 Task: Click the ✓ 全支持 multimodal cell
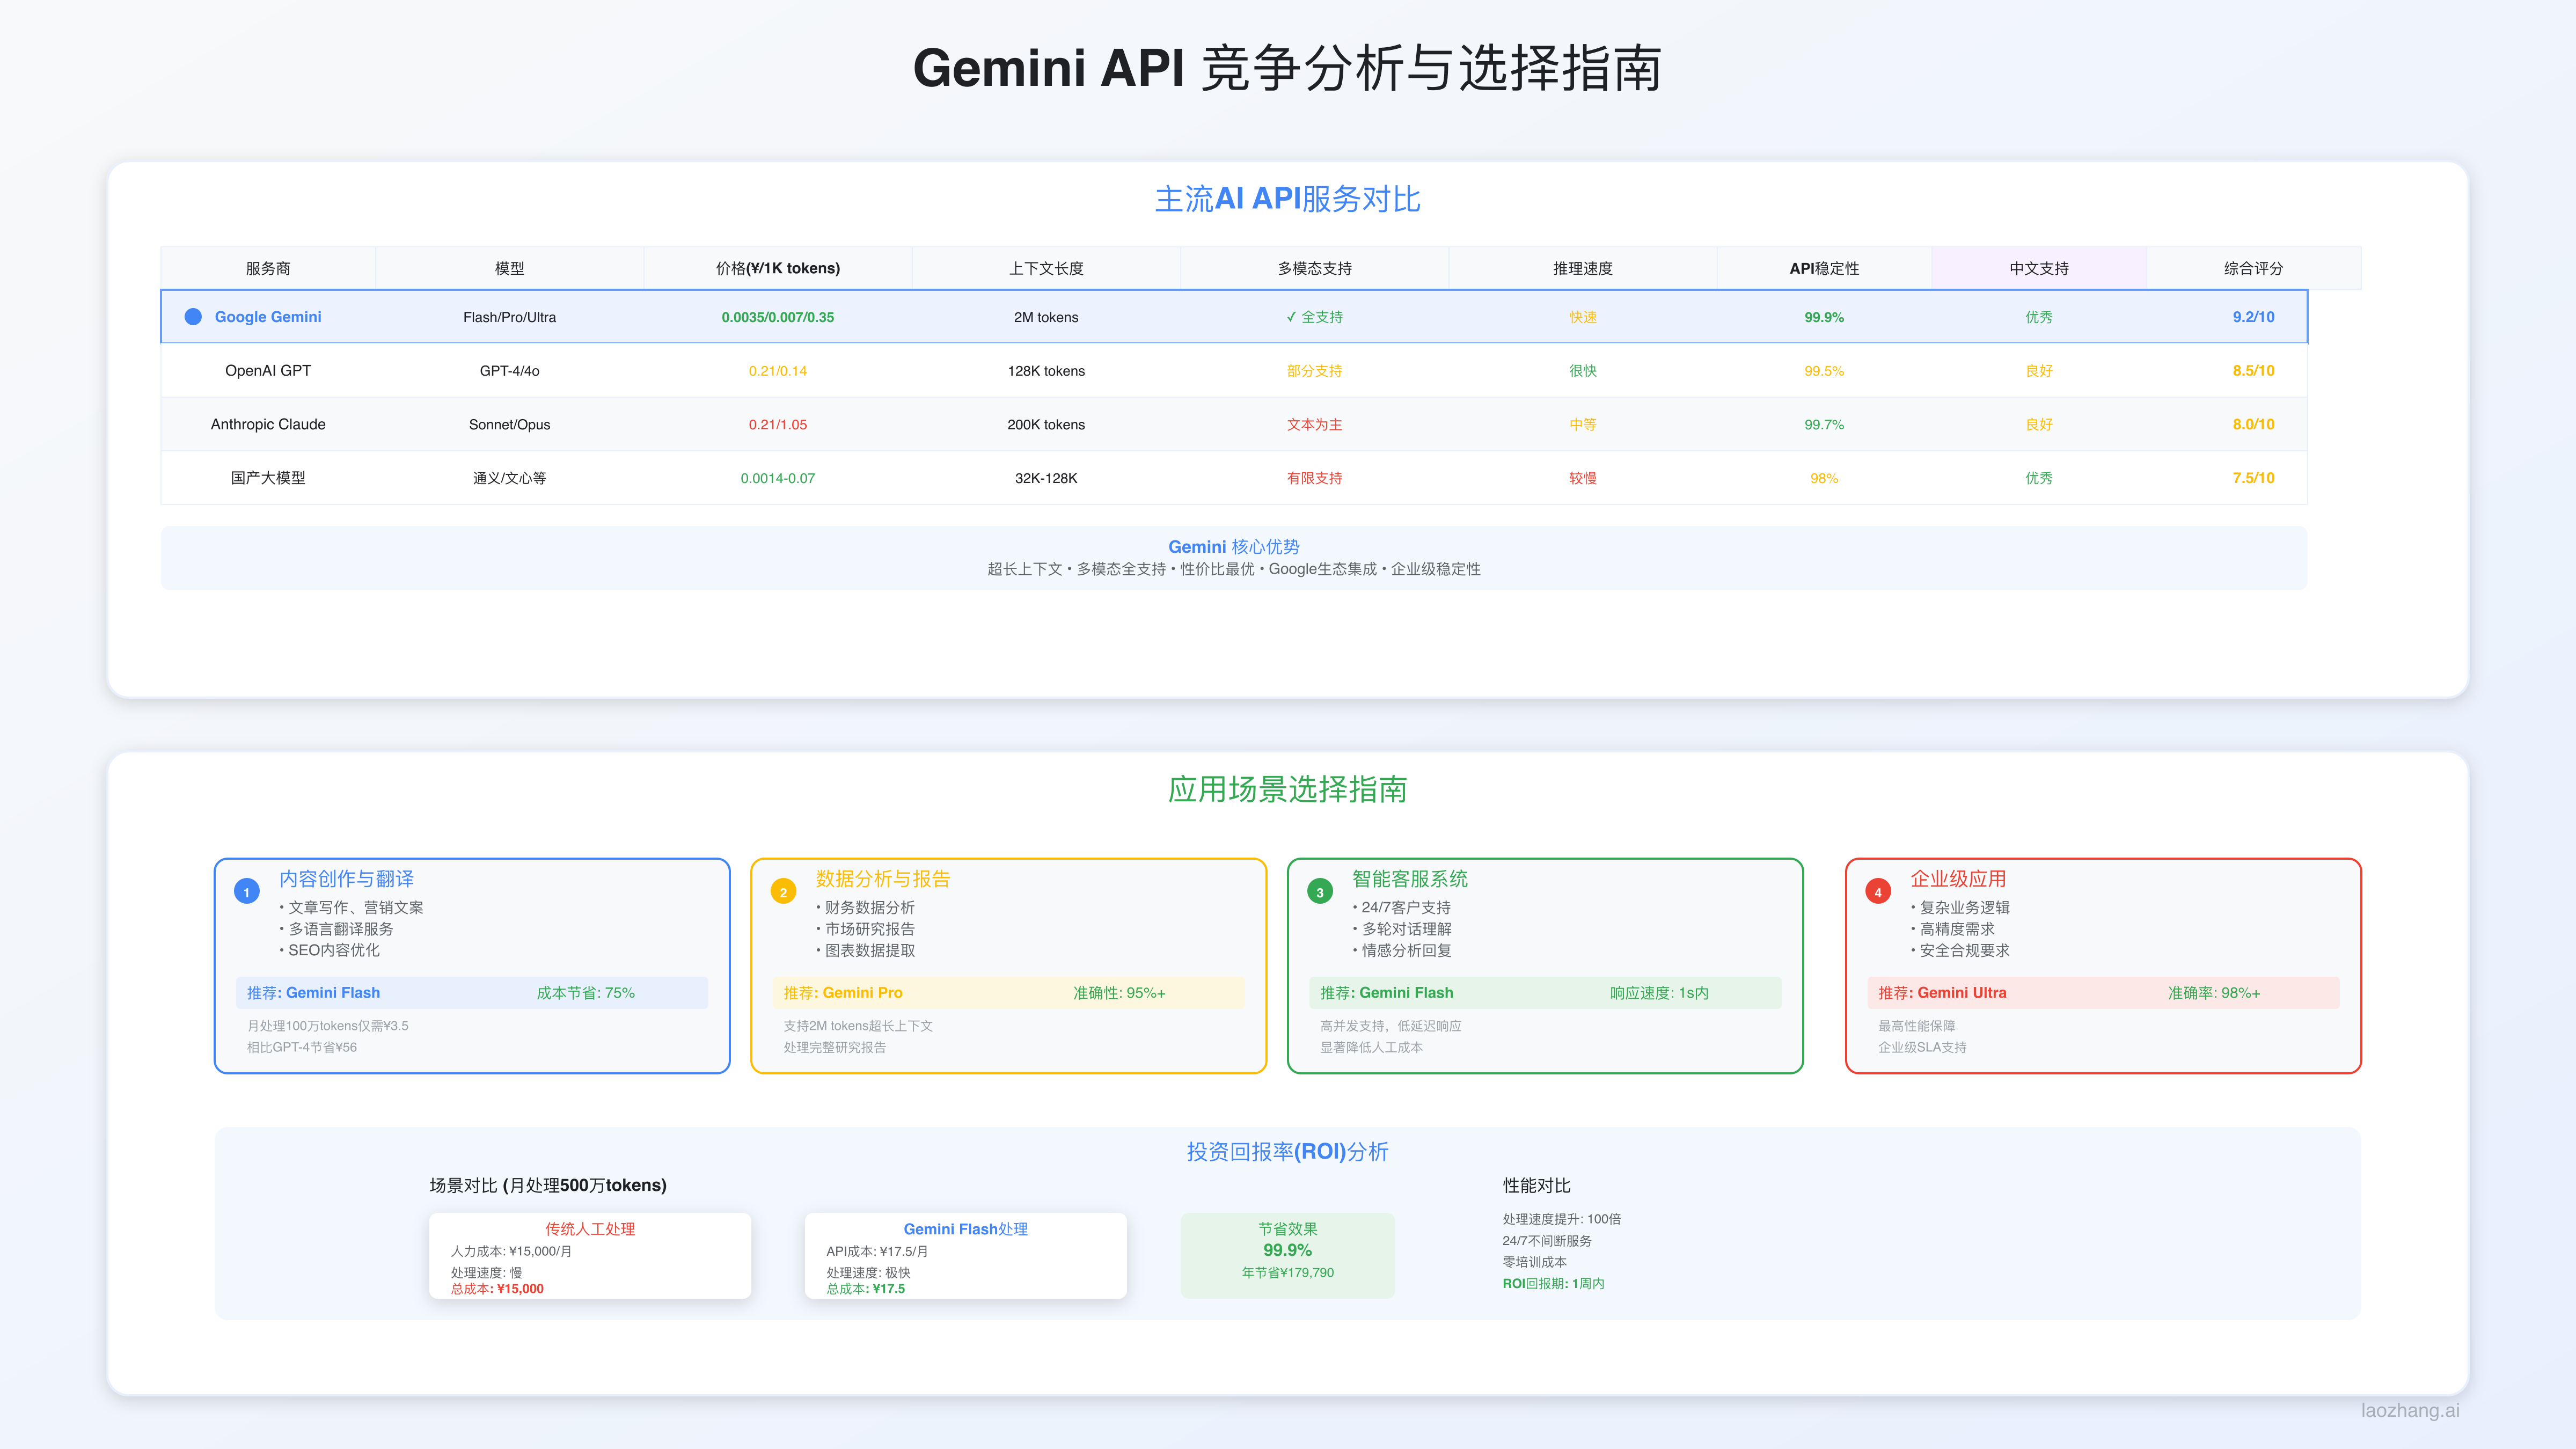[x=1315, y=317]
